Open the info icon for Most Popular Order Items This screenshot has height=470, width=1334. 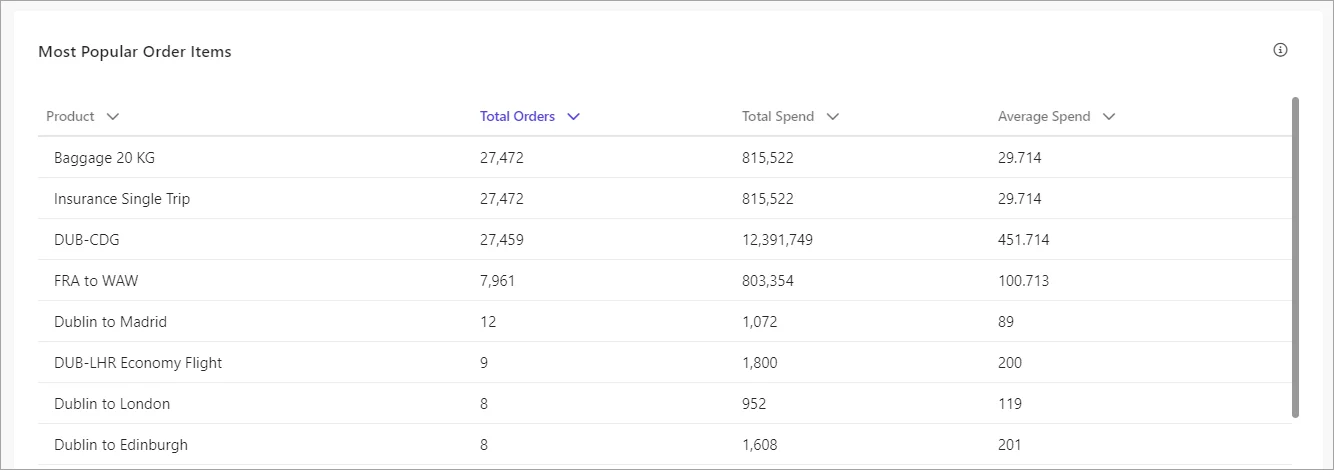pos(1280,50)
